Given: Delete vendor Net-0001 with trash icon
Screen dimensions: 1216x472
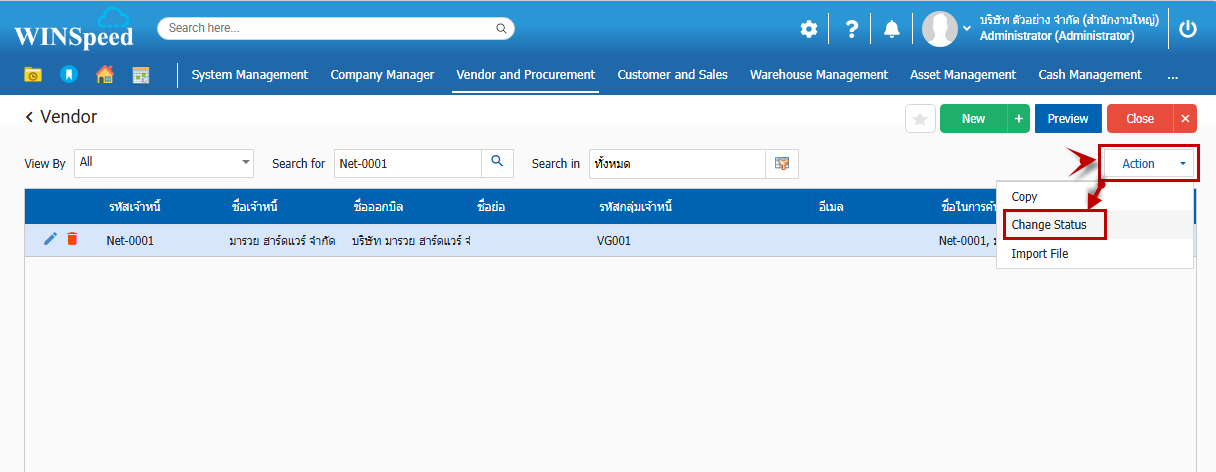Looking at the screenshot, I should point(72,239).
